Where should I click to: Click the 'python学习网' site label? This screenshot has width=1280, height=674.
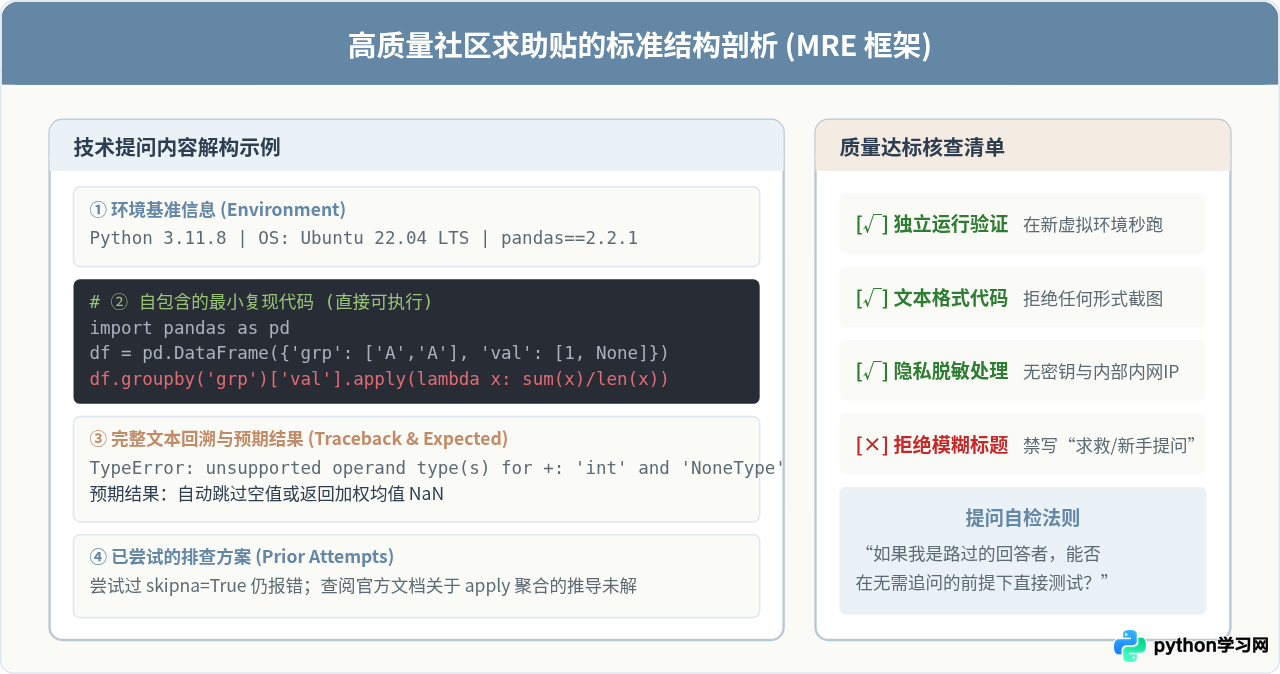(1211, 646)
